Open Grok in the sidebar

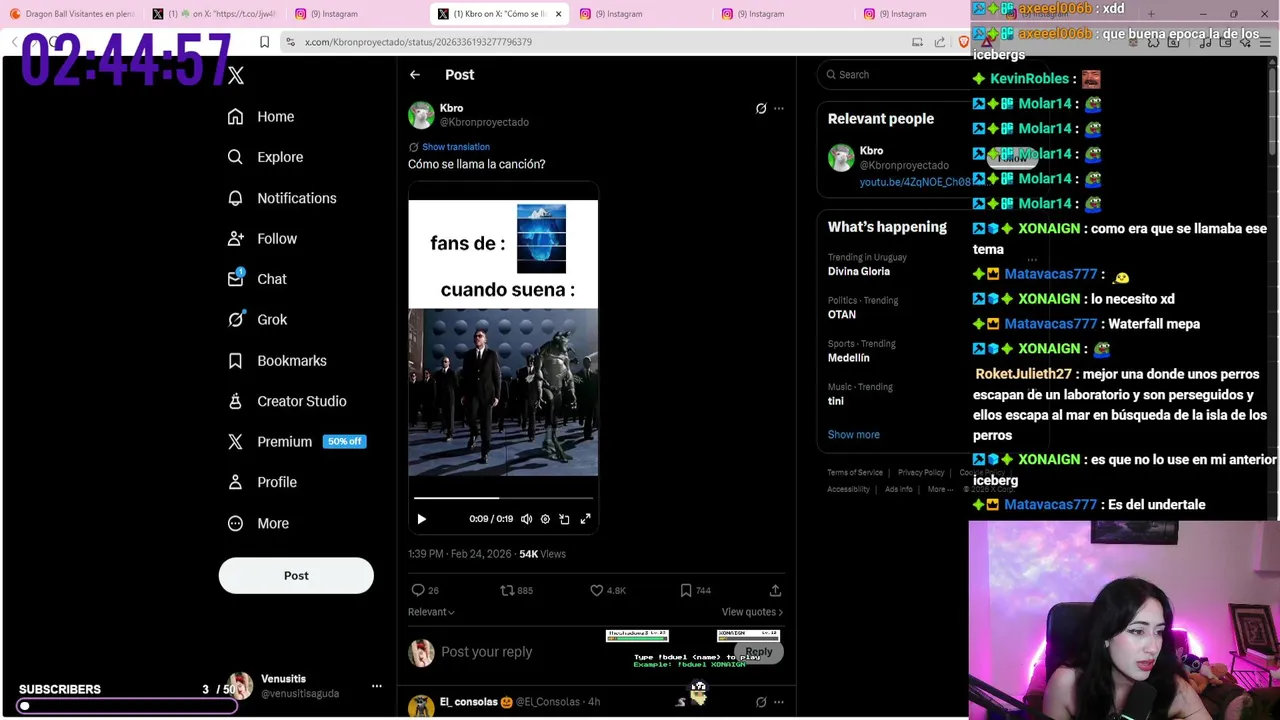[257, 320]
